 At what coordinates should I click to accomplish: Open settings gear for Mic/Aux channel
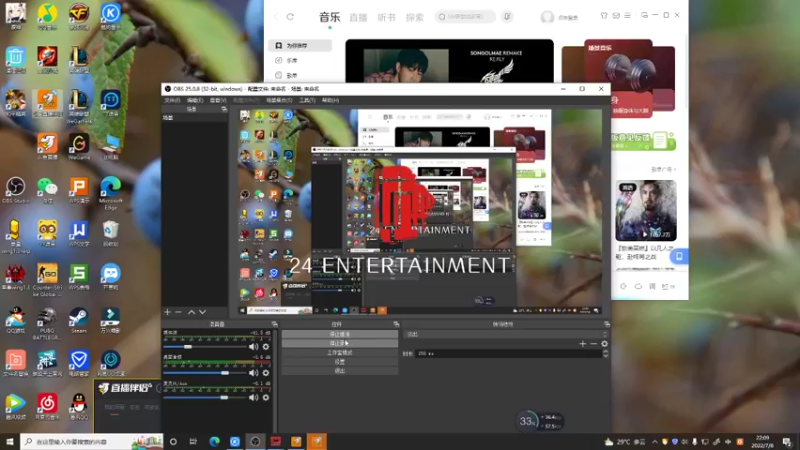(x=266, y=397)
